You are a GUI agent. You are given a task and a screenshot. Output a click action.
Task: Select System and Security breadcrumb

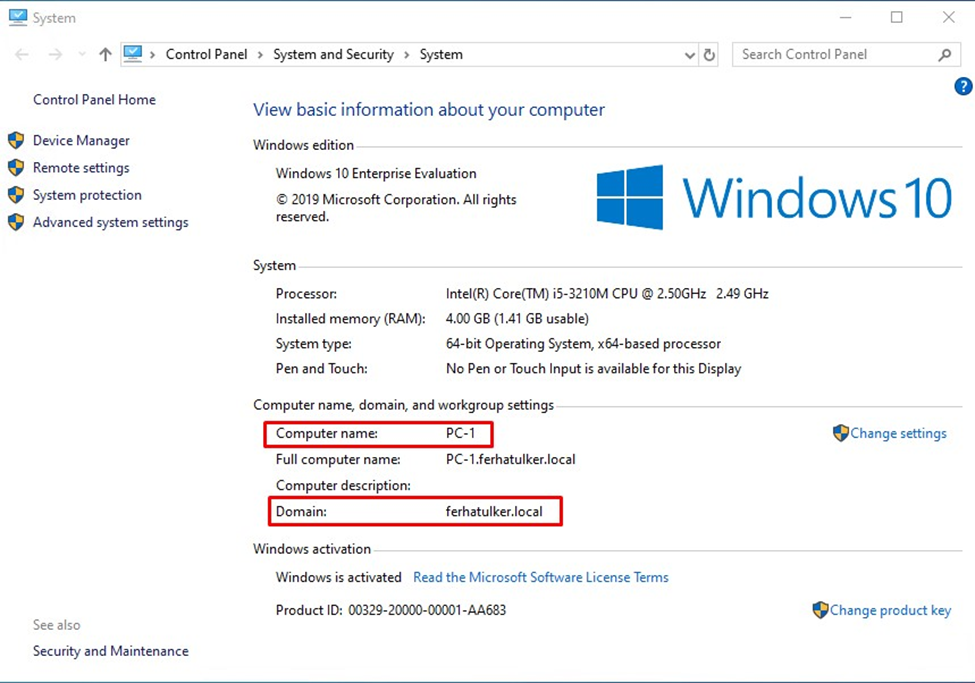point(333,55)
